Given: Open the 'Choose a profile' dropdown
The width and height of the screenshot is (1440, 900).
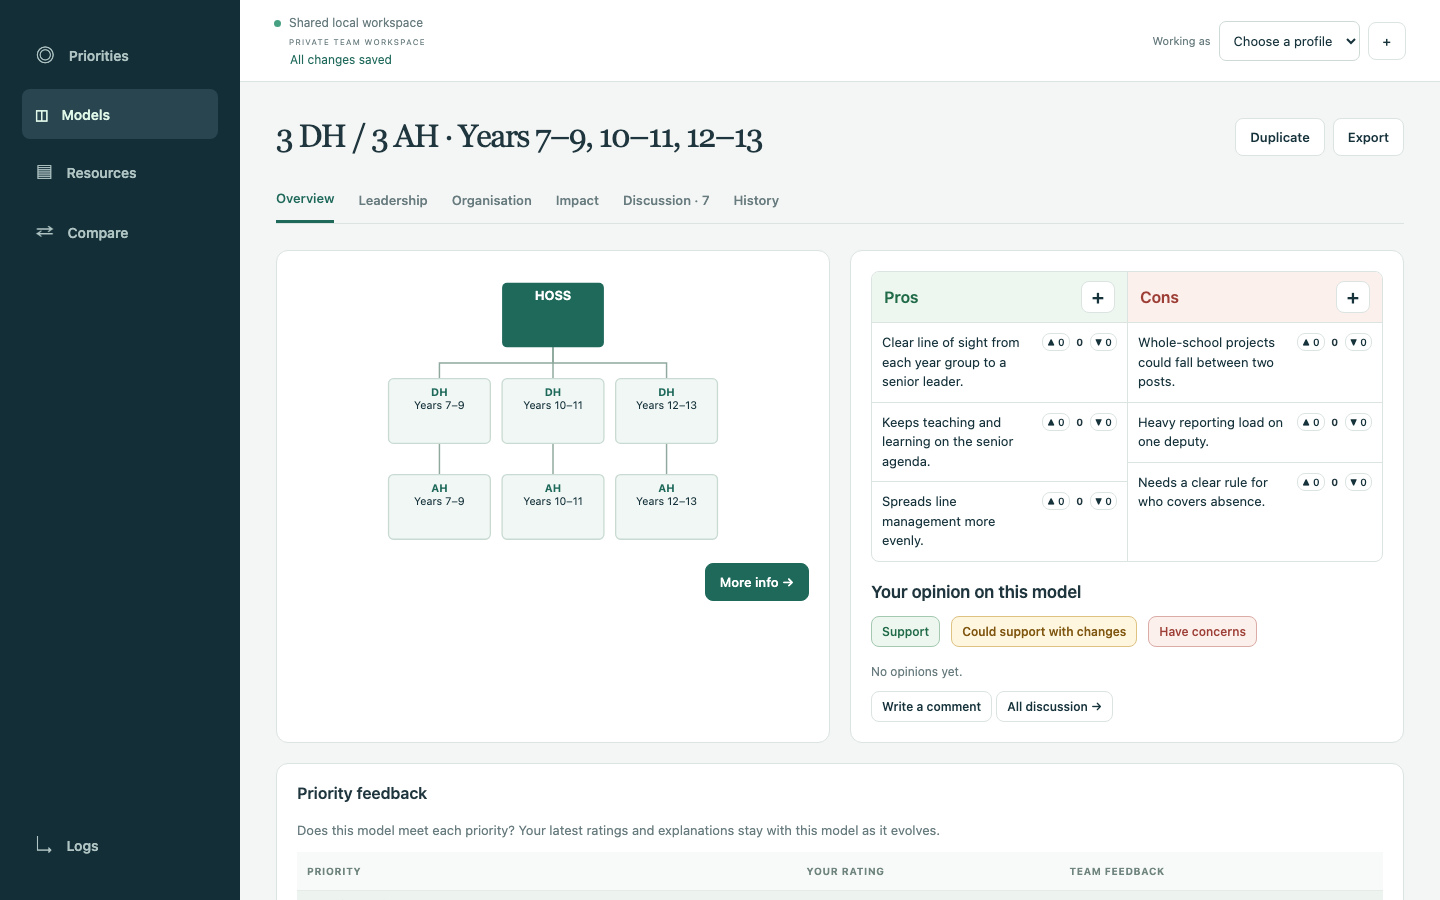Looking at the screenshot, I should [1289, 41].
